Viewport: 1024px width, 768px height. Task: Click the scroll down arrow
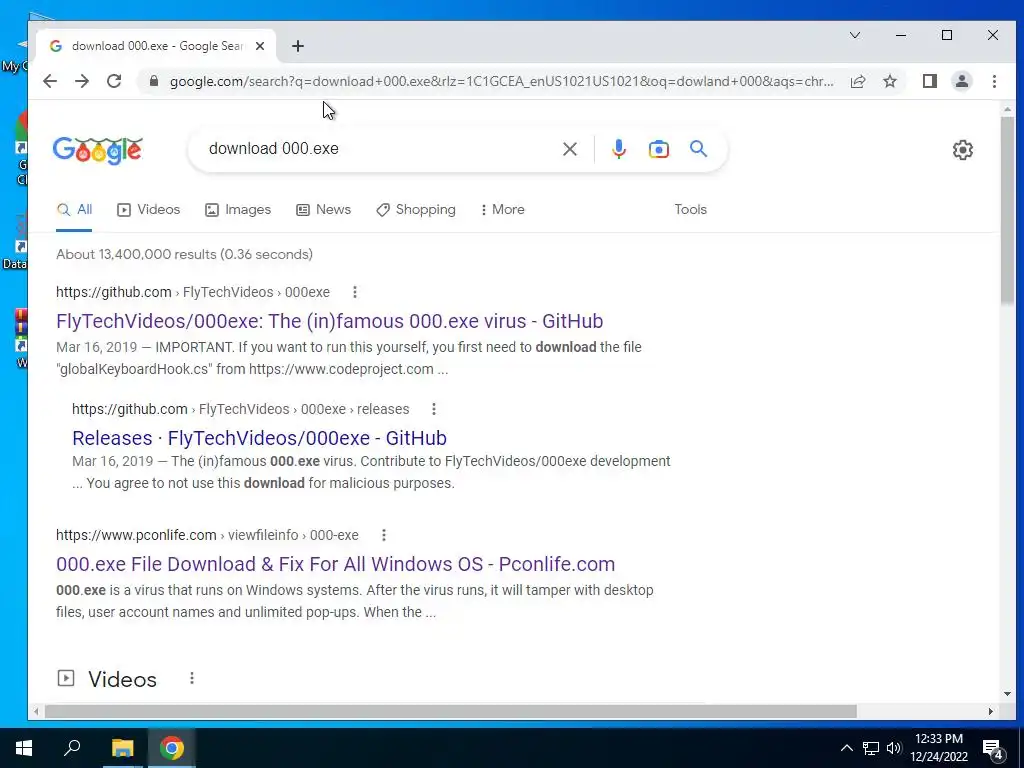tap(1007, 694)
